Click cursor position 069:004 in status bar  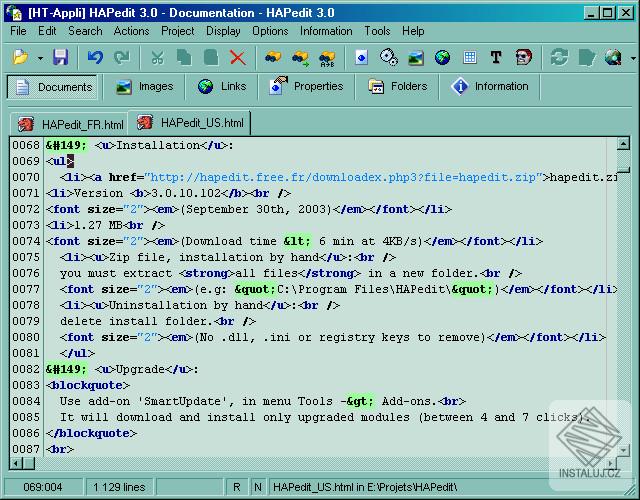point(42,487)
